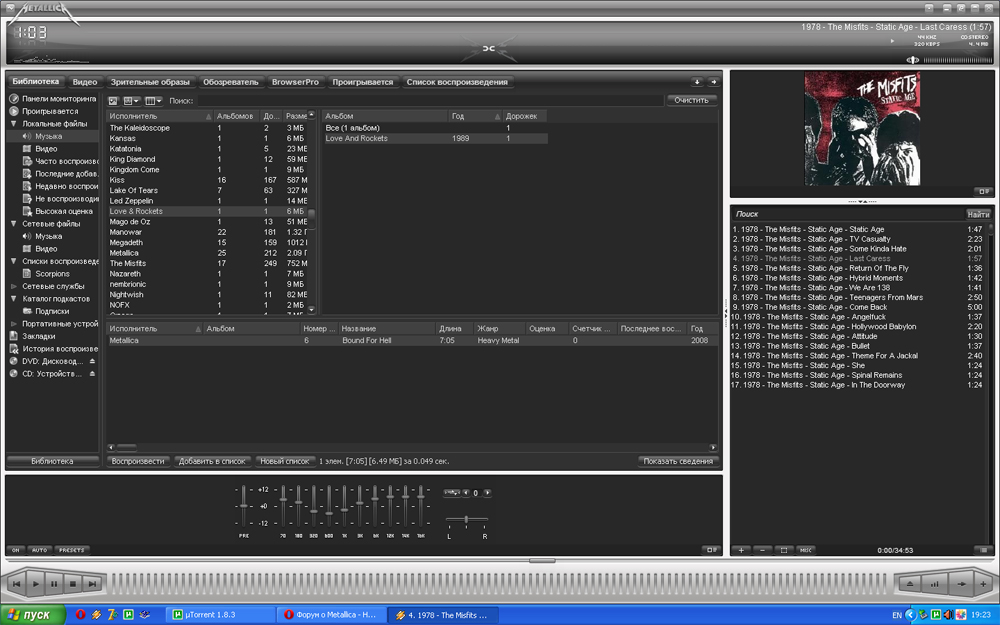Click the speaker icon beside volume bar

coord(911,60)
